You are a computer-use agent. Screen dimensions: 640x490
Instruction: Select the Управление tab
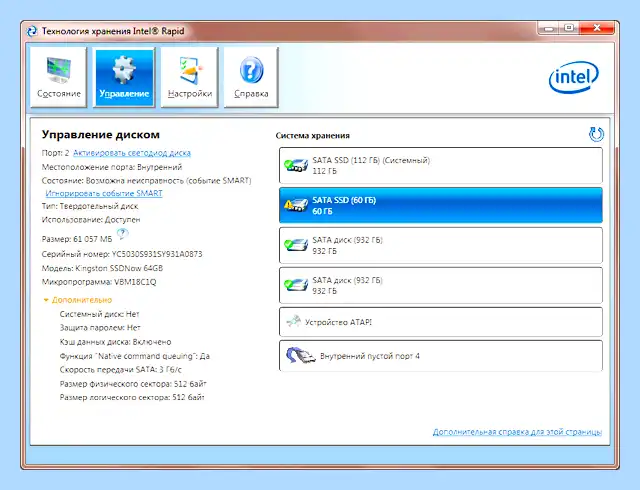click(x=124, y=77)
